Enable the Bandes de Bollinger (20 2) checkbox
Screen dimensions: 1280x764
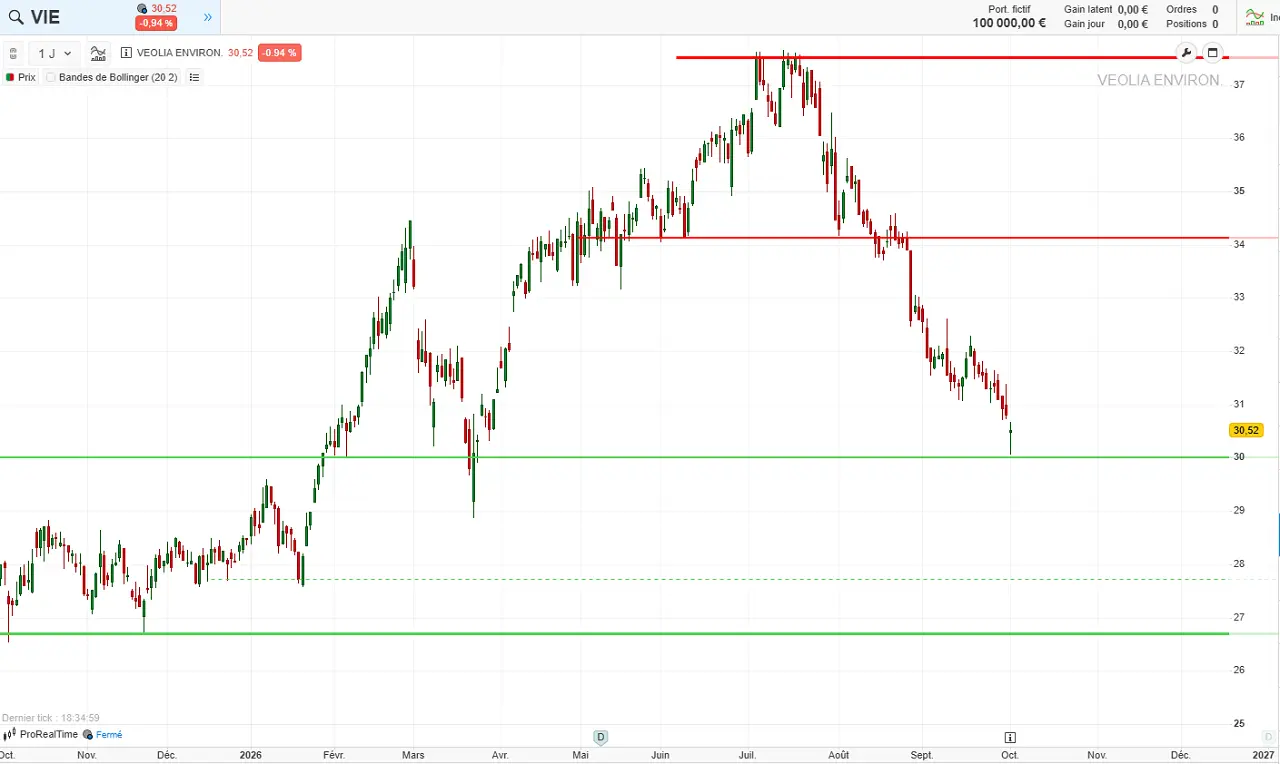[x=51, y=77]
